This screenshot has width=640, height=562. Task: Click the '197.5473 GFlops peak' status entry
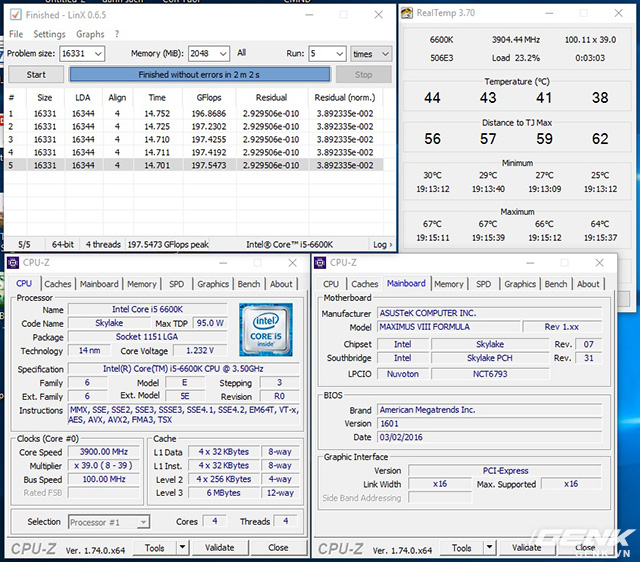click(x=168, y=244)
